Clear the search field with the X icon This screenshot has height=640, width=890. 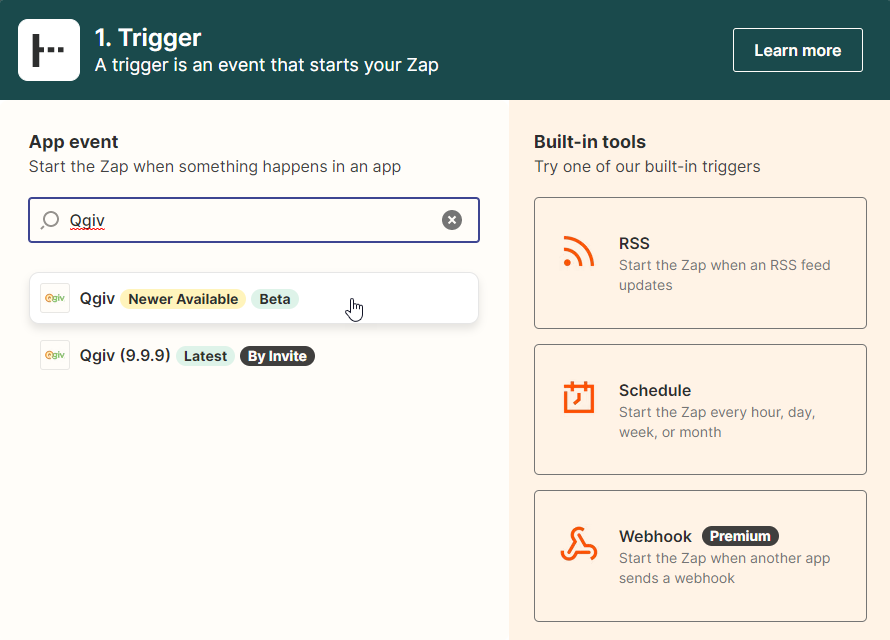(x=452, y=220)
